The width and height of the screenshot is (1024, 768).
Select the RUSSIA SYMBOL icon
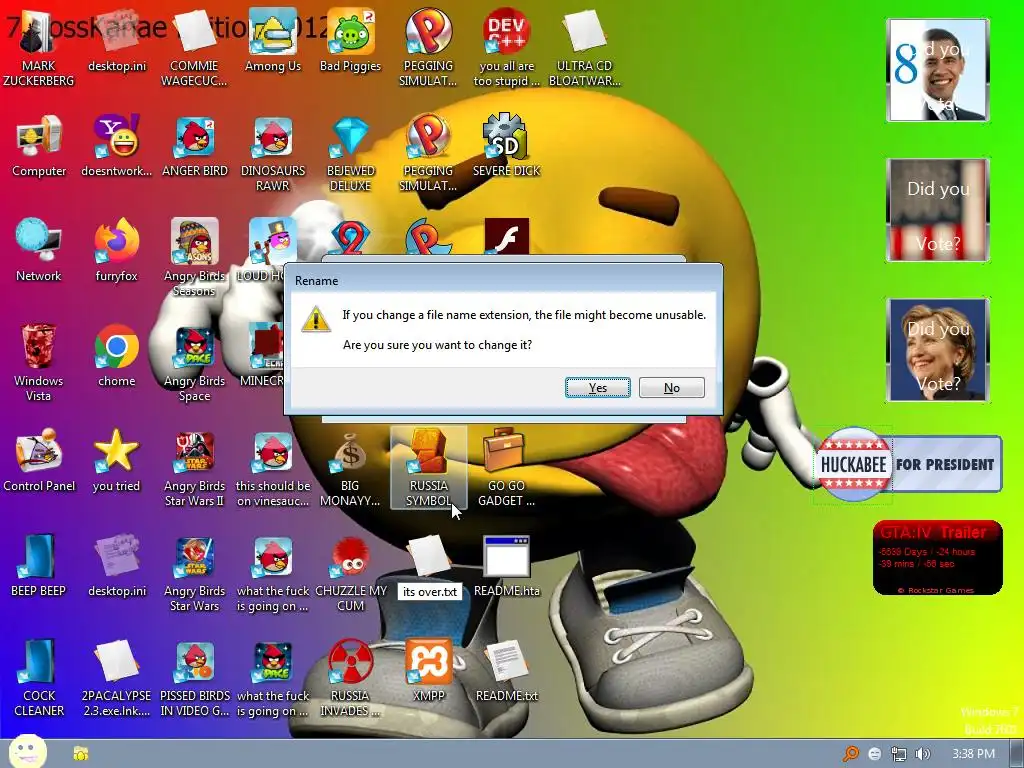[428, 468]
